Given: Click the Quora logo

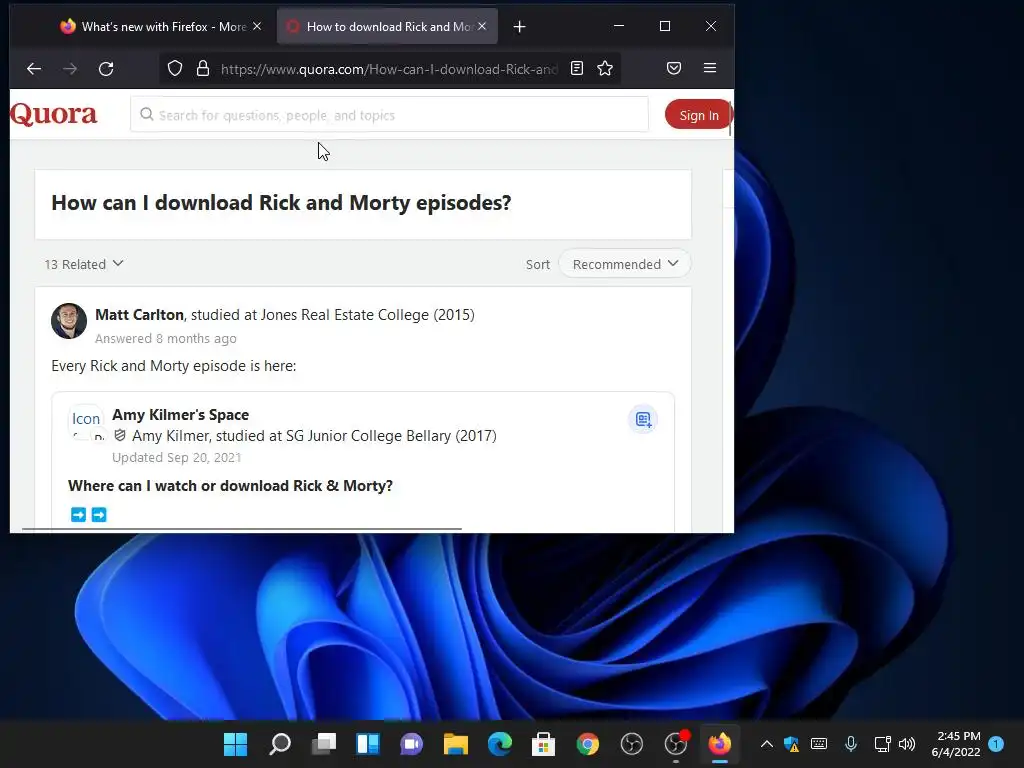Looking at the screenshot, I should 54,114.
